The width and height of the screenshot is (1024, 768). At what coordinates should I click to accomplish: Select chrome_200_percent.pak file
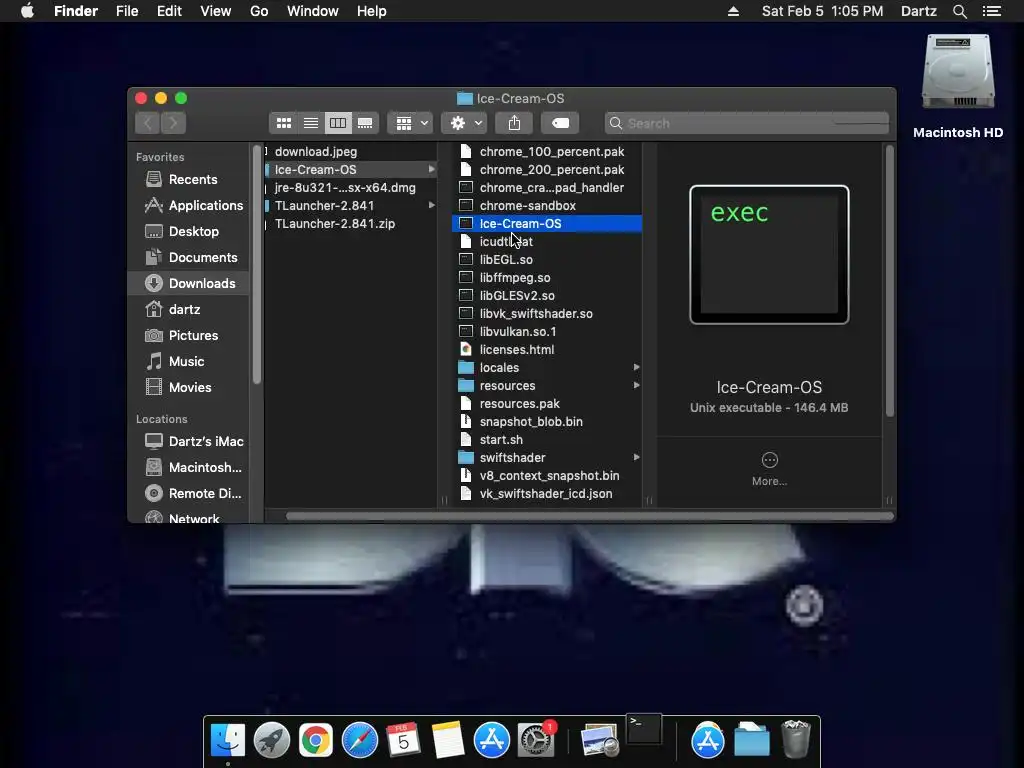547,170
